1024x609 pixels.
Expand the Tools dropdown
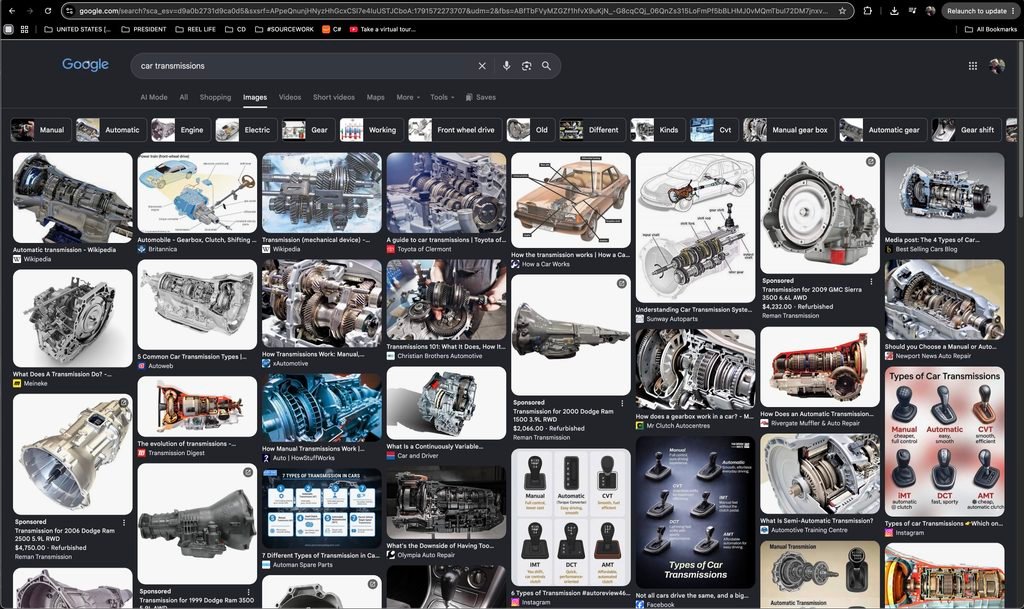pos(442,97)
